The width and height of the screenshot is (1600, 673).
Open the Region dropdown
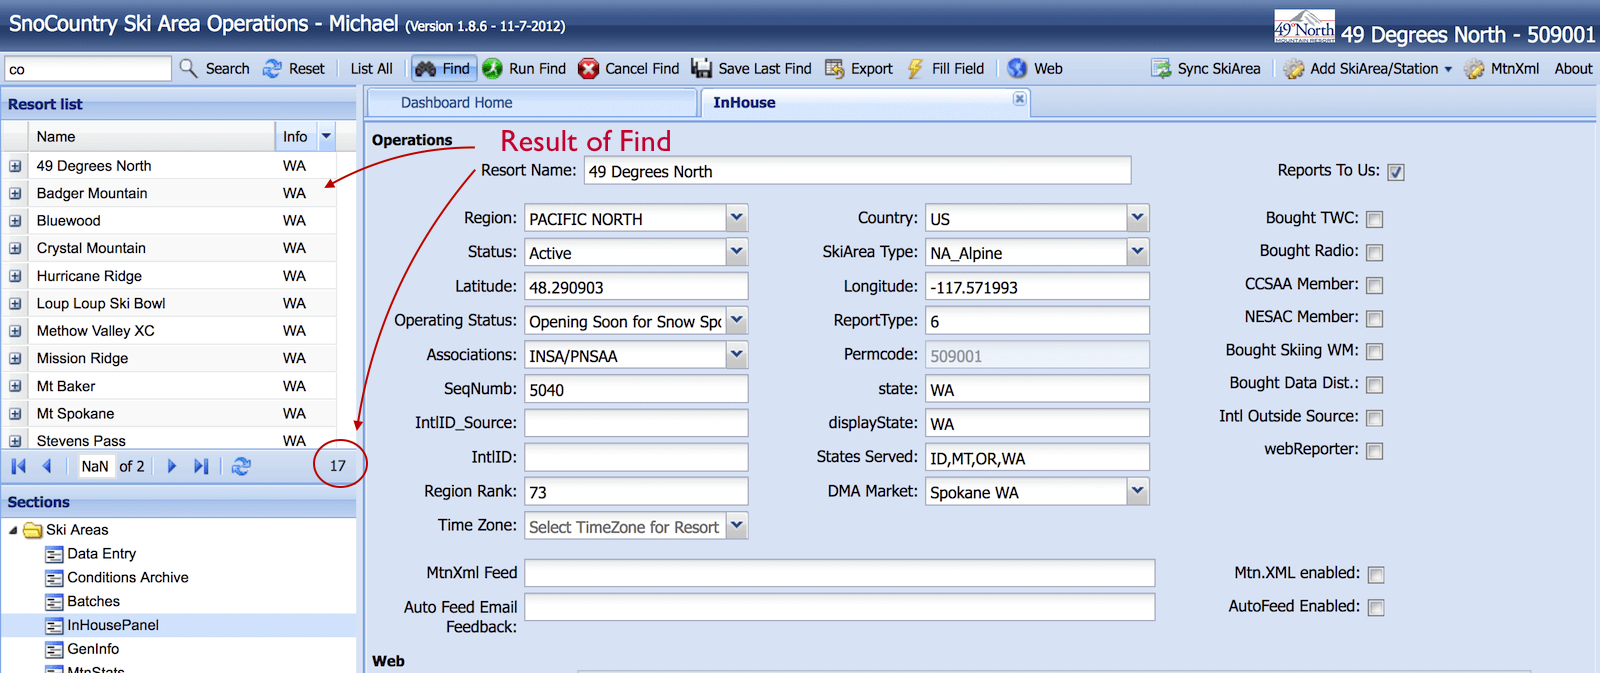[737, 218]
